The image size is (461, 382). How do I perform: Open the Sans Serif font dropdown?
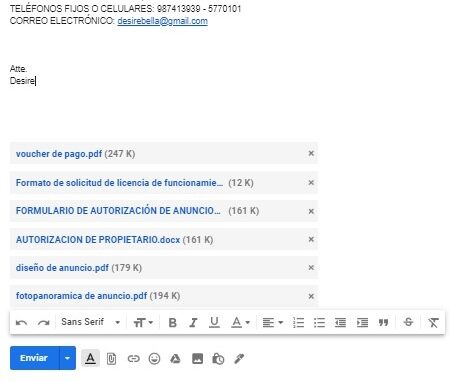click(x=91, y=322)
